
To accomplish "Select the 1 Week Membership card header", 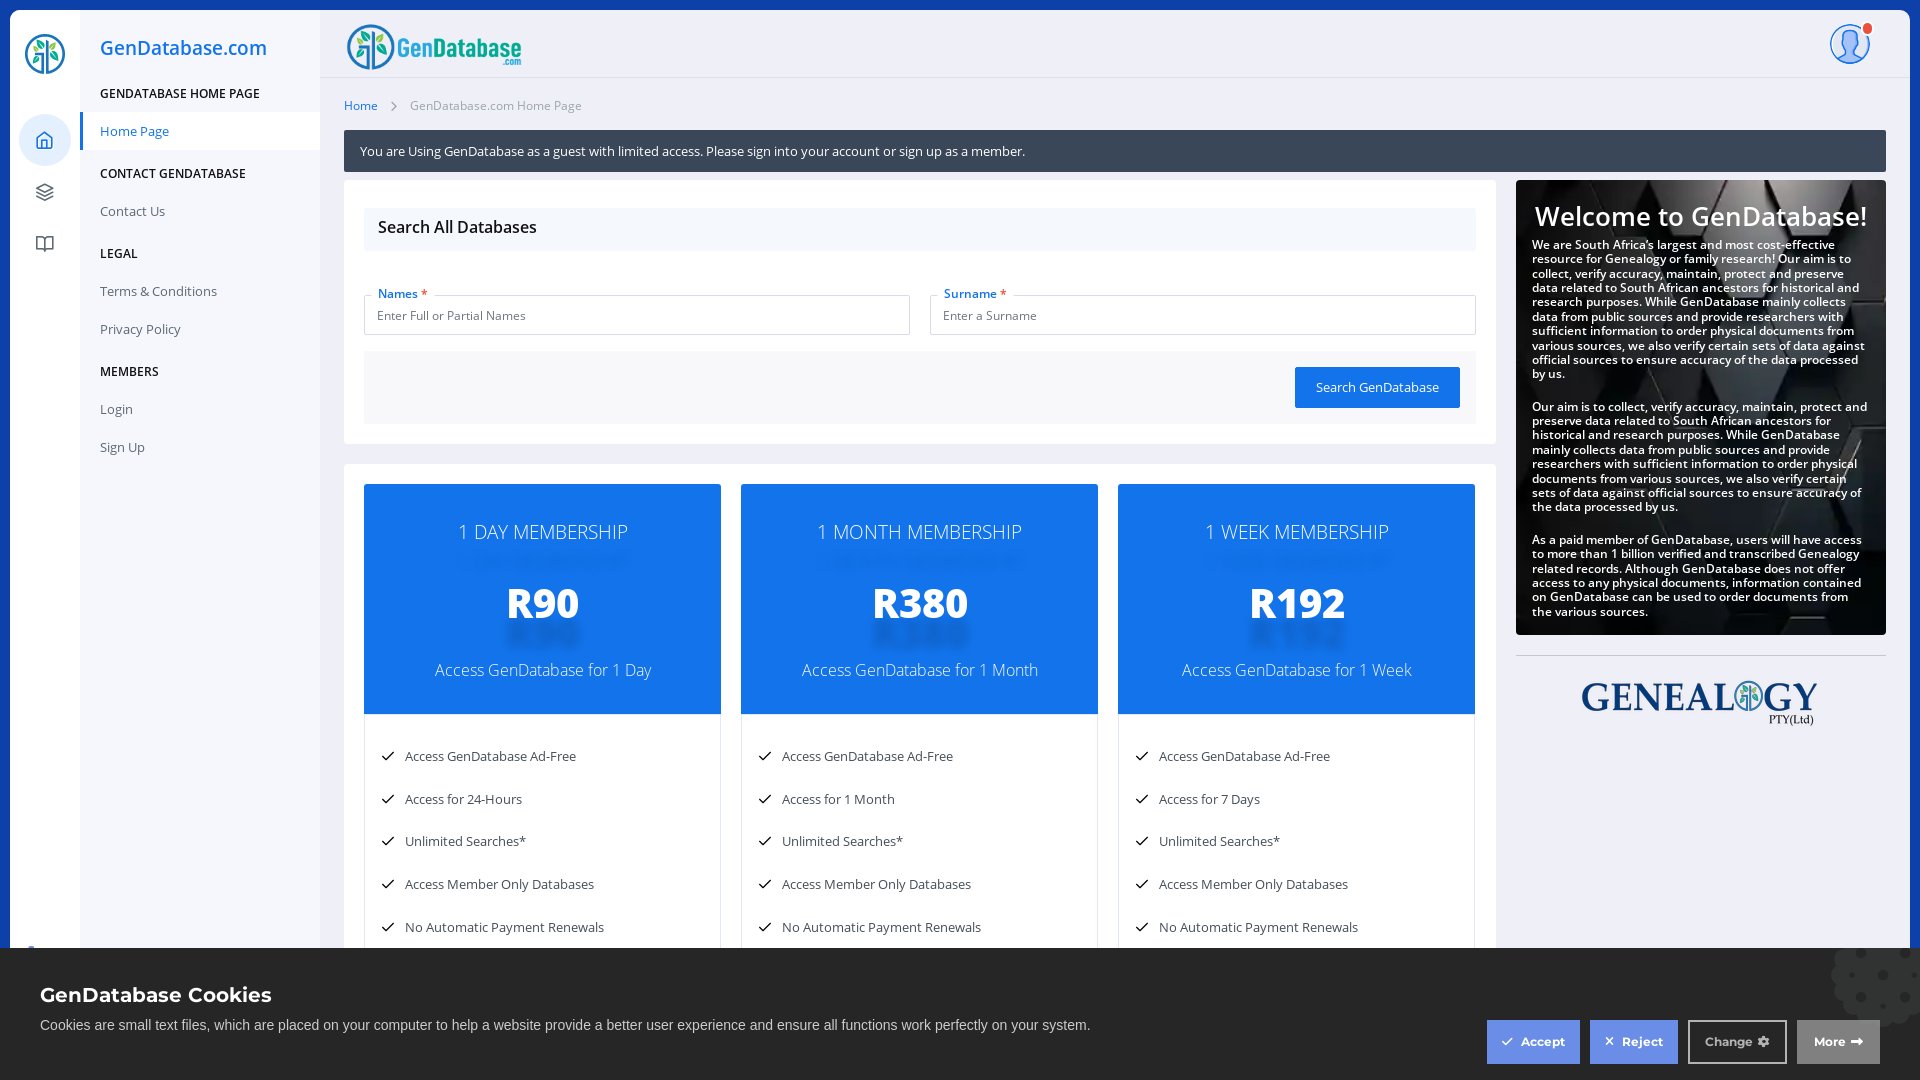I will point(1297,599).
